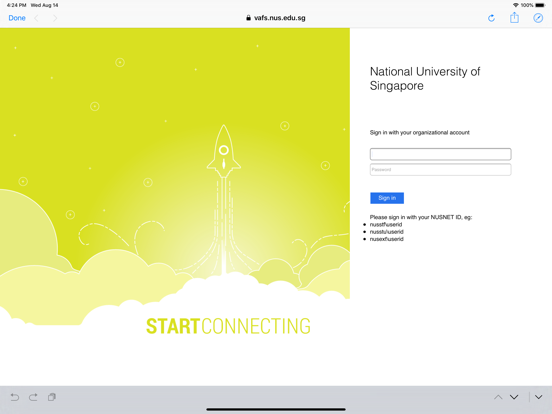
Task: Tap the Done button in browser bar
Action: coord(17,18)
